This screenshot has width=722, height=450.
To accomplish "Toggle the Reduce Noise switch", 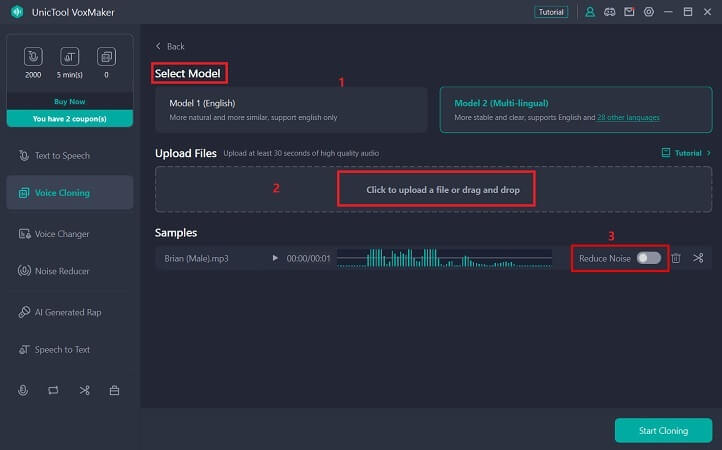I will tap(649, 258).
